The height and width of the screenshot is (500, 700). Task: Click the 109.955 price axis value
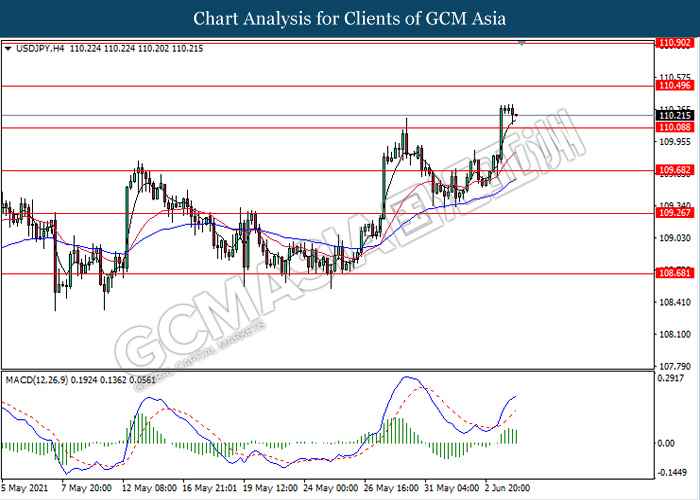(675, 142)
